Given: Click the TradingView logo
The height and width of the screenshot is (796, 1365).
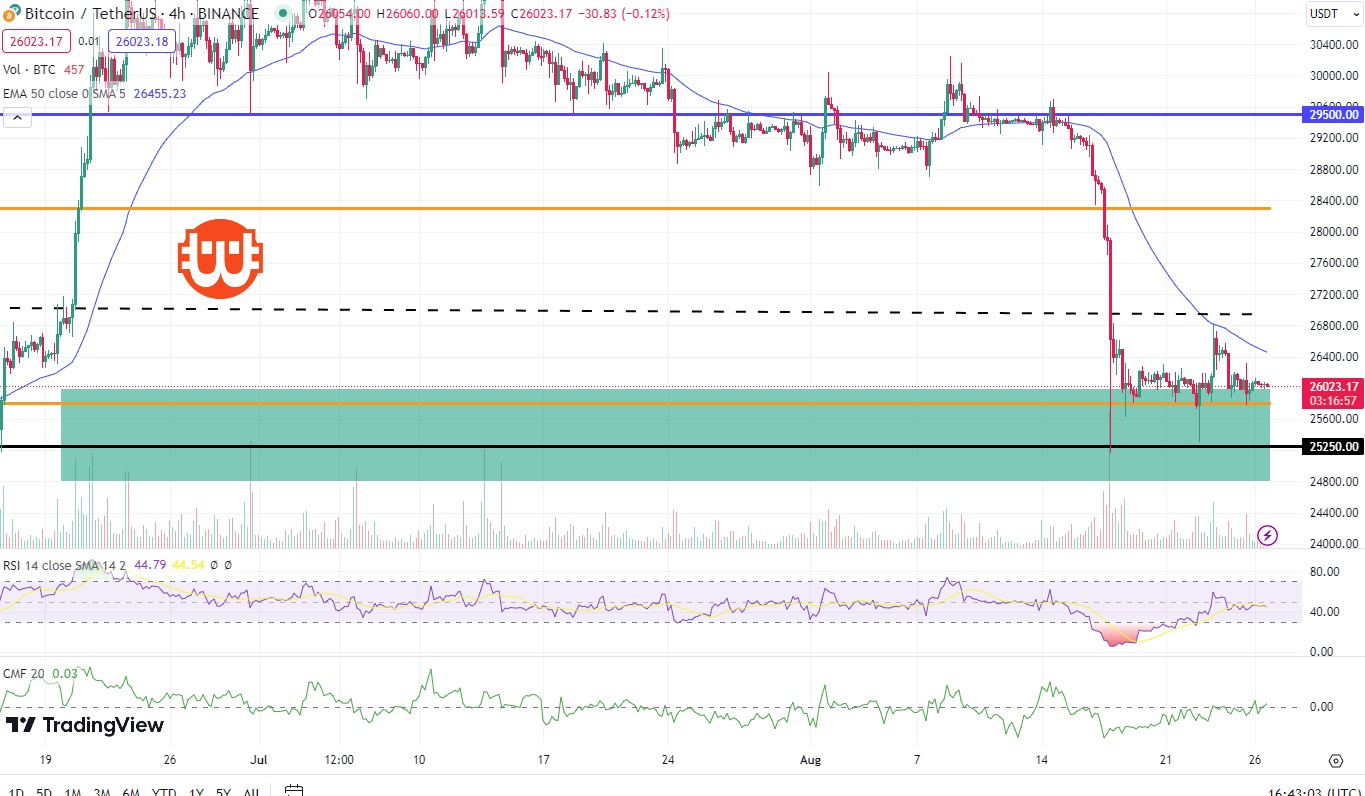Looking at the screenshot, I should 85,725.
